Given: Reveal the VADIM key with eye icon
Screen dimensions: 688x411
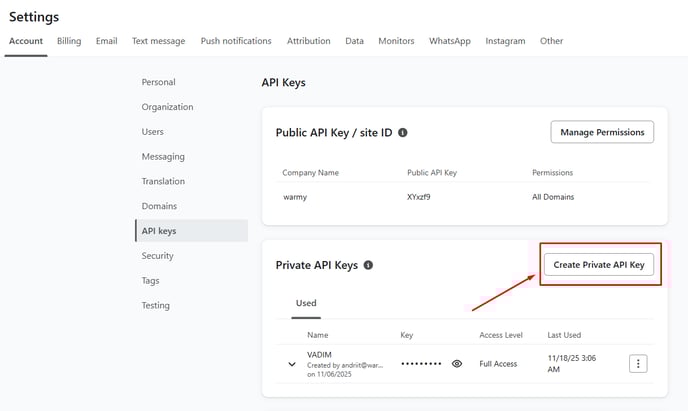Looking at the screenshot, I should (457, 364).
